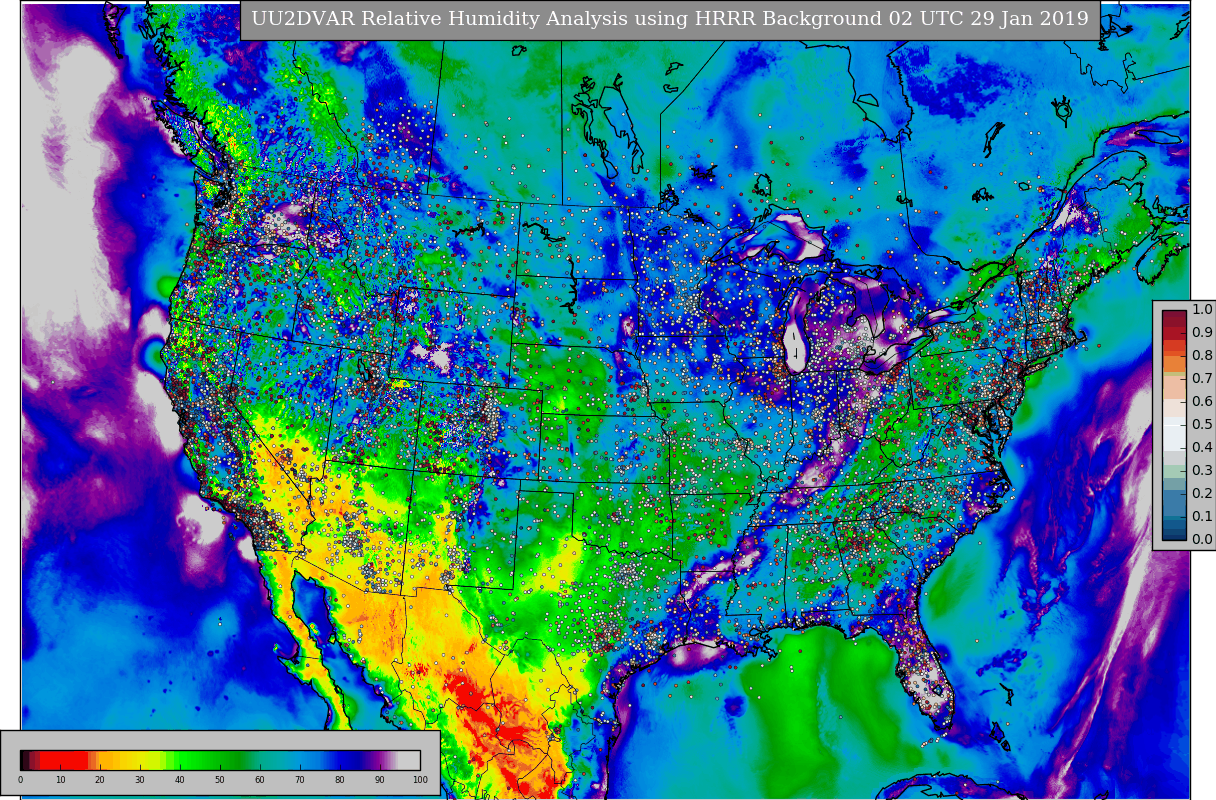Viewport: 1216px width, 800px height.
Task: Click the 80 tick label on humidity colorbar
Action: pyautogui.click(x=340, y=780)
